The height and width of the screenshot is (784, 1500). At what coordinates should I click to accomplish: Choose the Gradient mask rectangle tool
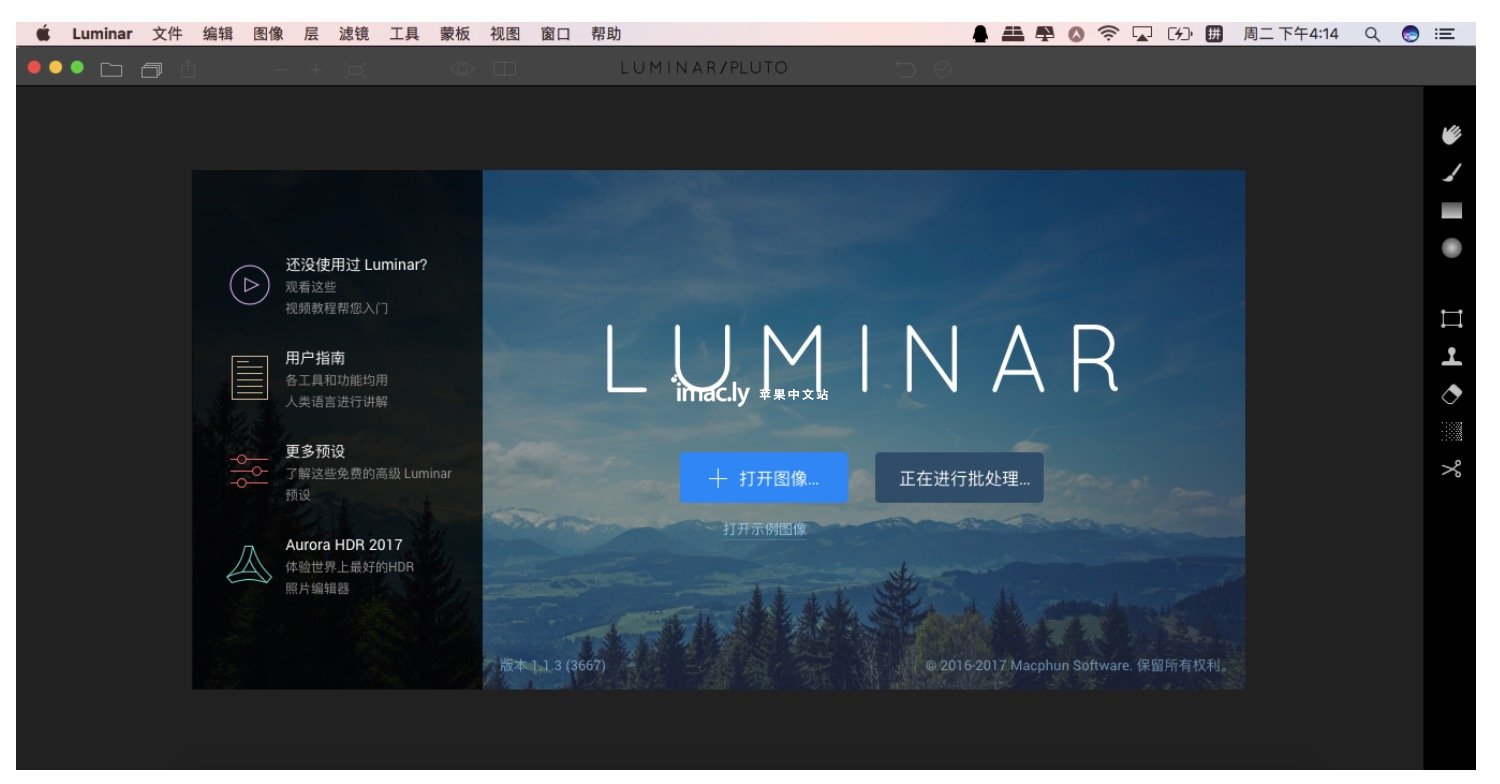click(x=1451, y=210)
